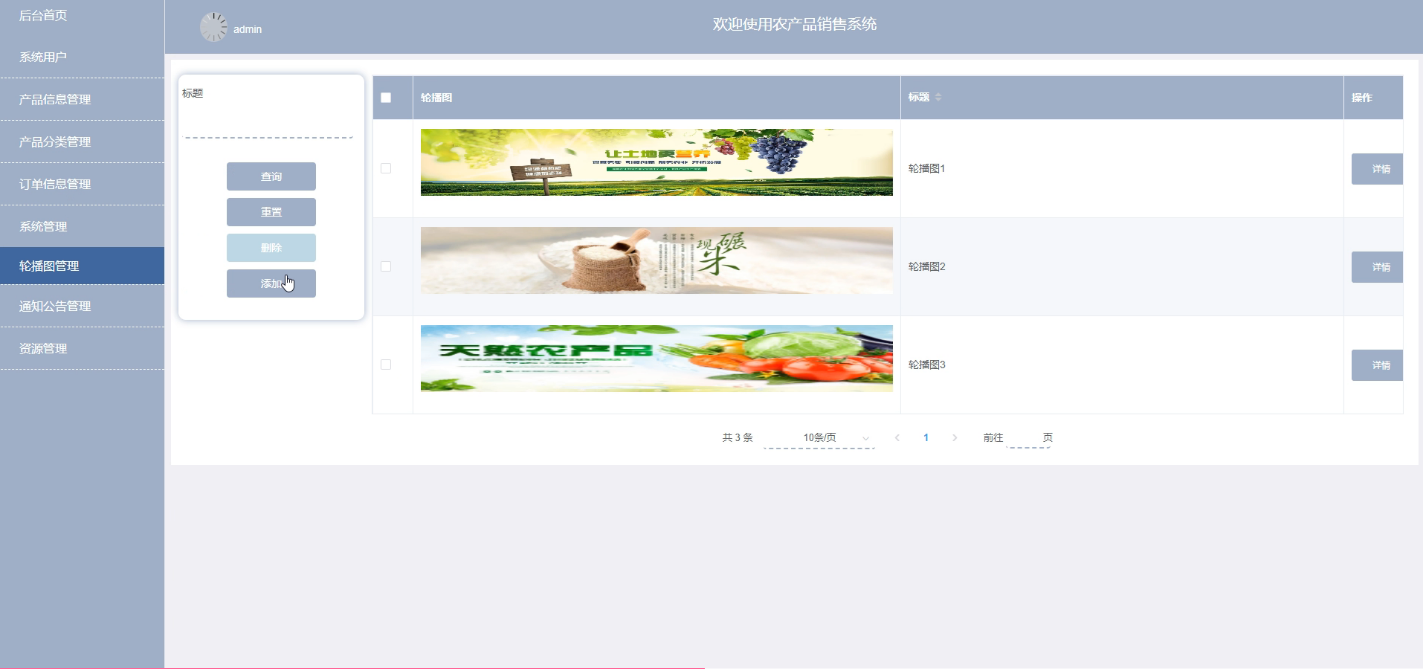The image size is (1423, 669).
Task: Check the box for 轮播图2 row
Action: pos(386,266)
